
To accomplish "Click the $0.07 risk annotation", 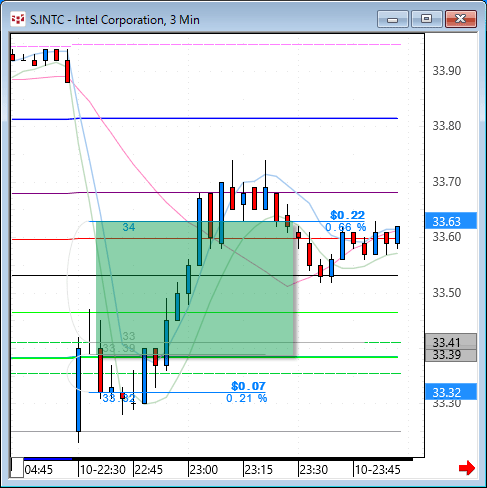I will pyautogui.click(x=248, y=386).
